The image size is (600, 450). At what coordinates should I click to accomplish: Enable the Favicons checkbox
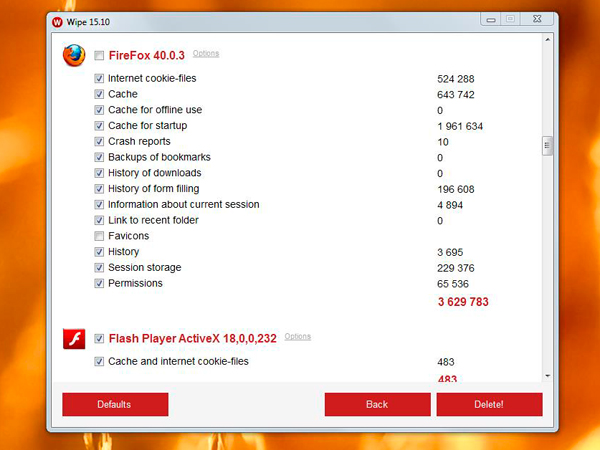pos(99,236)
